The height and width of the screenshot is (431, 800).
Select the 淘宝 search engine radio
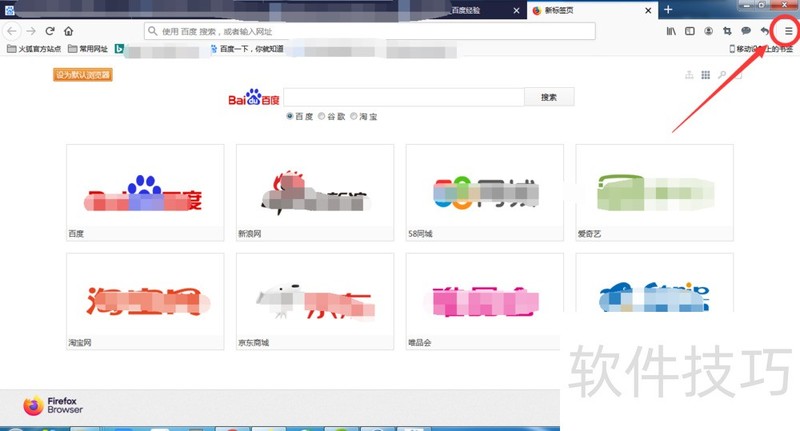pos(353,116)
